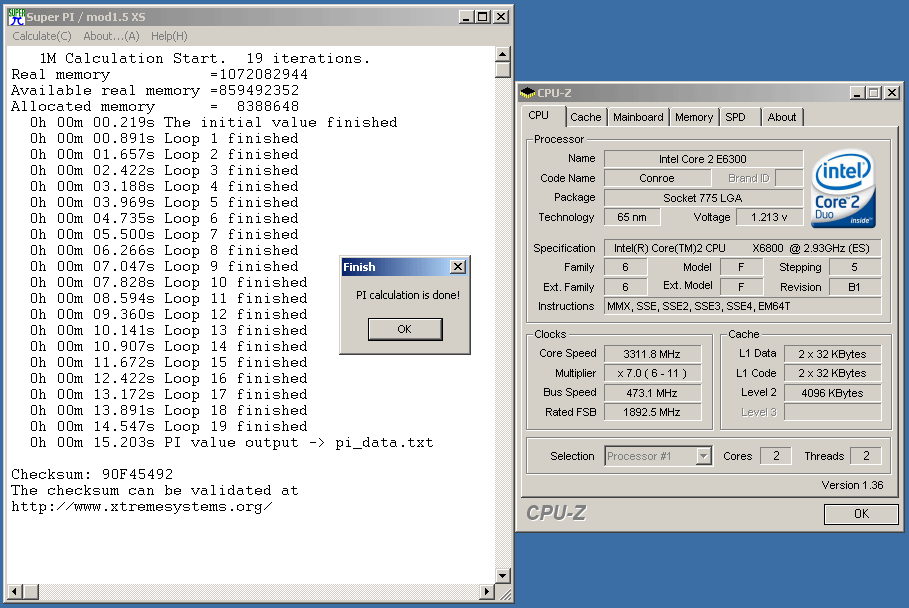This screenshot has height=608, width=909.
Task: Switch to the About tab in CPU-Z
Action: 781,117
